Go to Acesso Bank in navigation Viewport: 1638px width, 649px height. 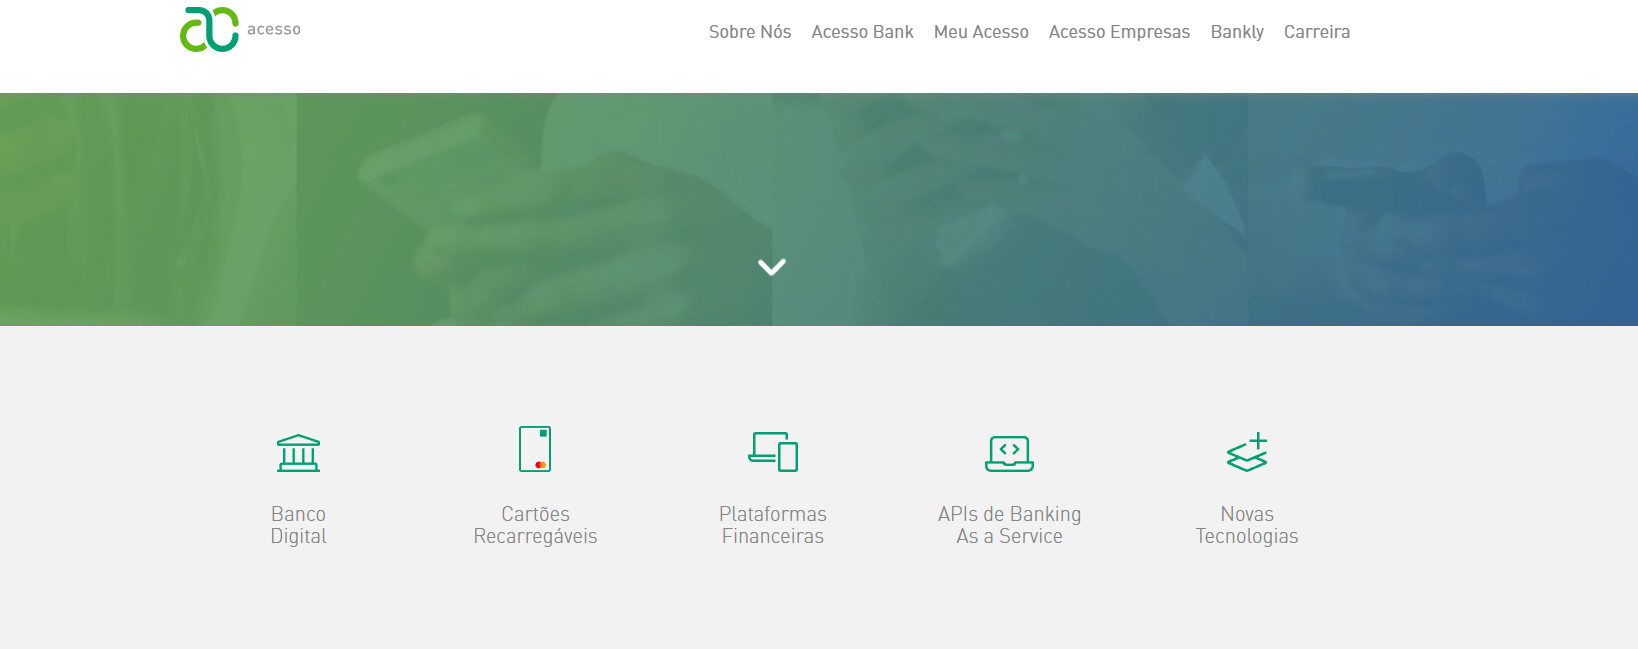coord(862,32)
